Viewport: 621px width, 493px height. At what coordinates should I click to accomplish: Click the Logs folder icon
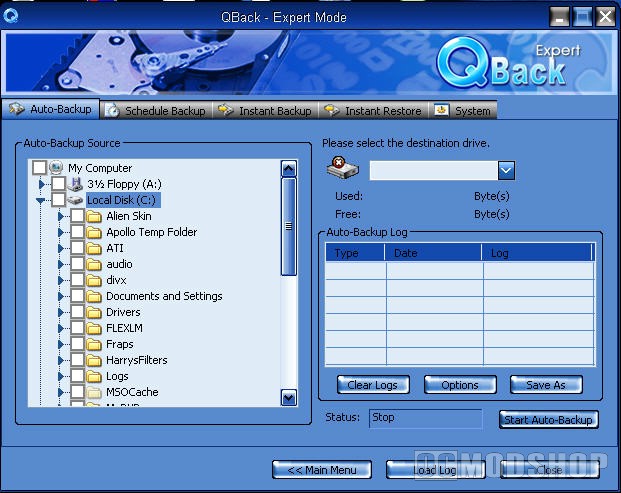tap(94, 376)
